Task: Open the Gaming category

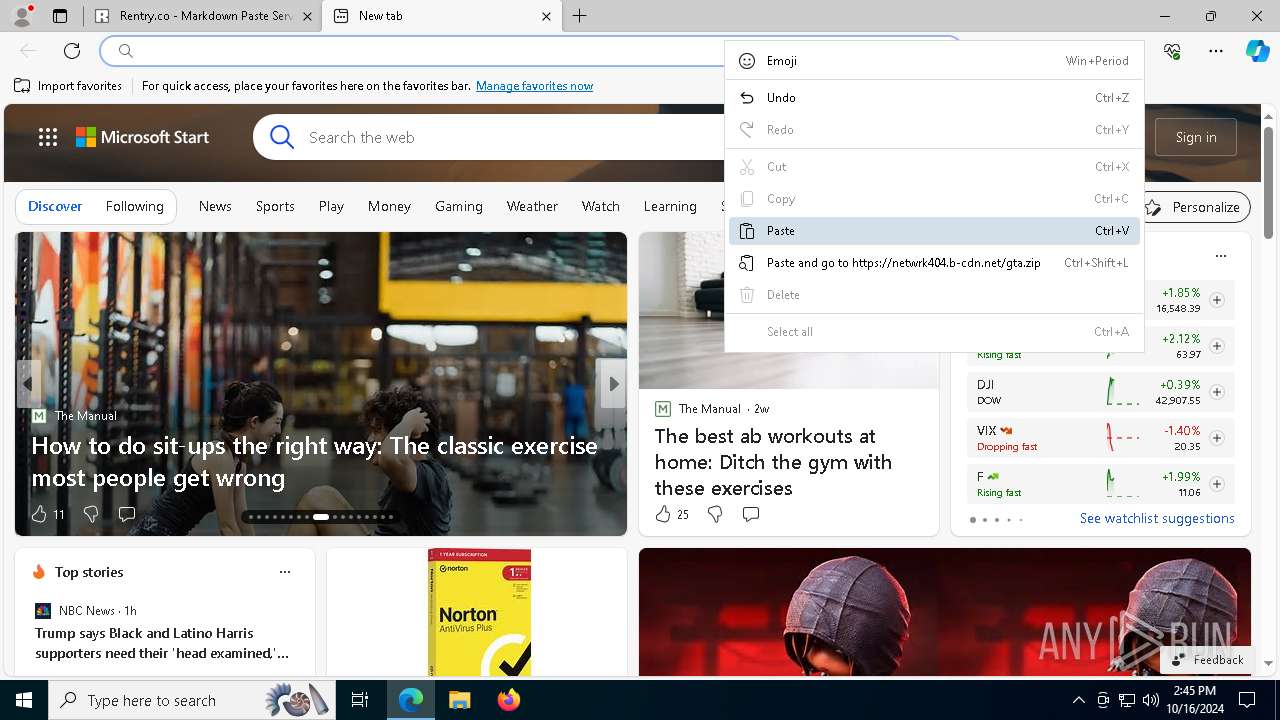Action: pos(459,206)
